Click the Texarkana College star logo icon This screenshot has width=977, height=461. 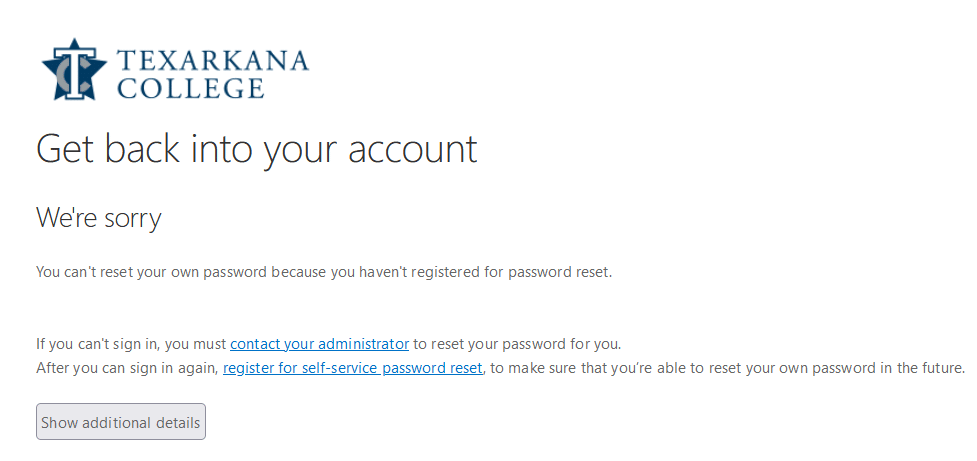tap(74, 70)
